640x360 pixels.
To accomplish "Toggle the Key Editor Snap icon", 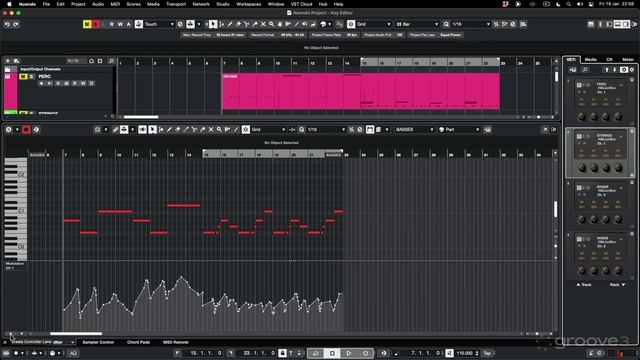I will click(x=245, y=130).
